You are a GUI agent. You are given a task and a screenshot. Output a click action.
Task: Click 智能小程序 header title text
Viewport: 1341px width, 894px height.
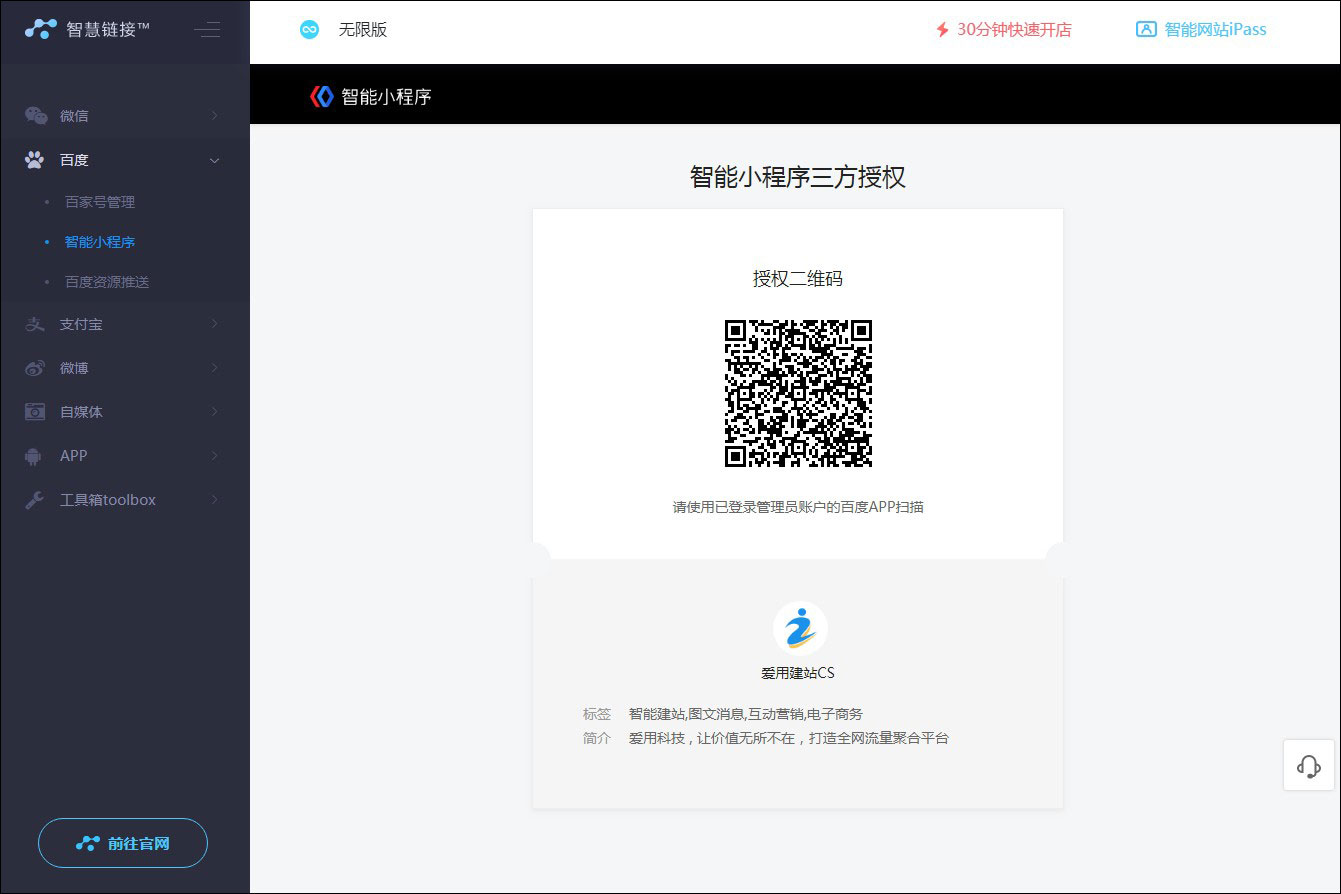386,97
